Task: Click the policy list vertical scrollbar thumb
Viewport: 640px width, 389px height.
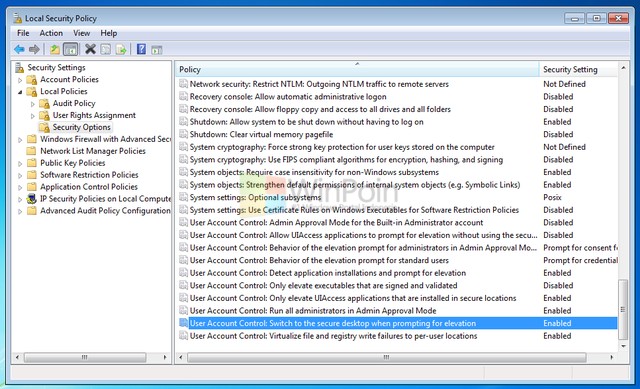Action: click(x=623, y=309)
